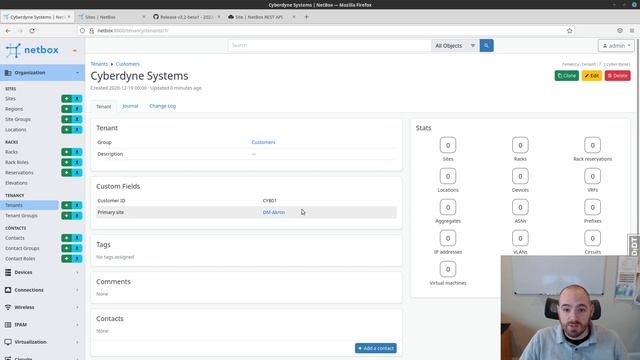Open the Firefox hamburger menu
Image resolution: width=640 pixels, height=360 pixels.
(x=632, y=31)
